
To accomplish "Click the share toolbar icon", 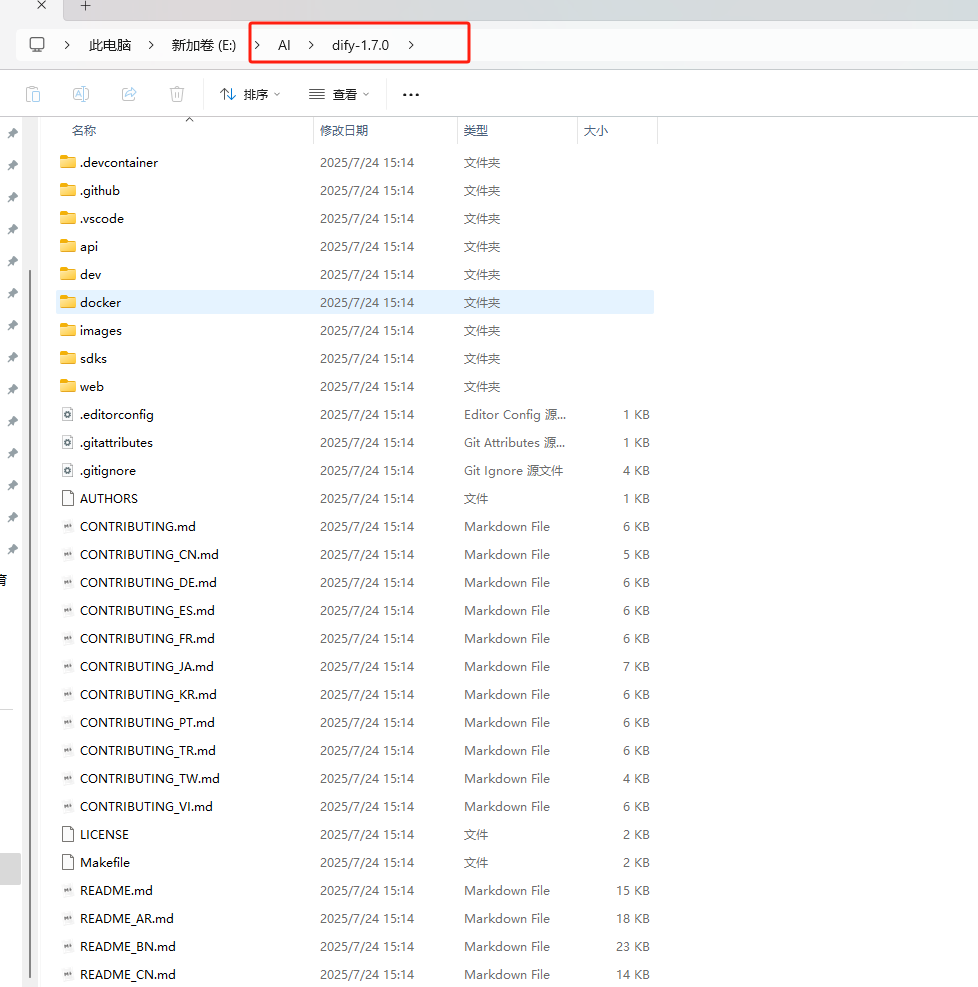I will [129, 94].
